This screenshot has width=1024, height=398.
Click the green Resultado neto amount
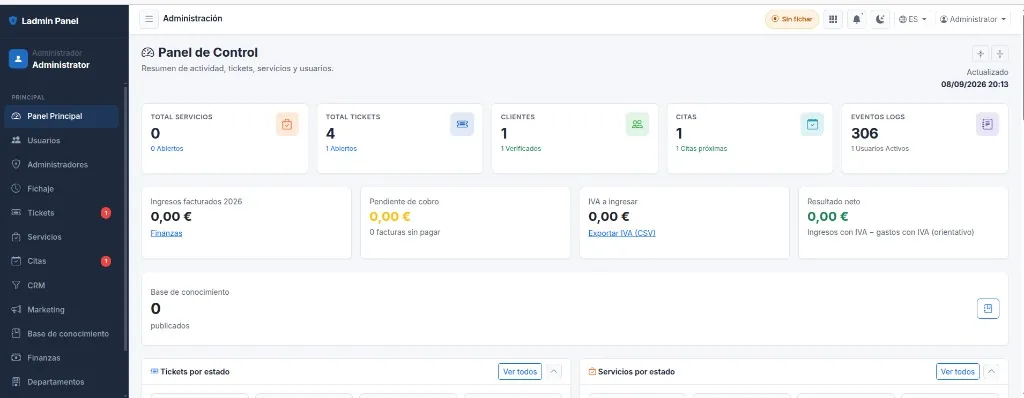827,217
